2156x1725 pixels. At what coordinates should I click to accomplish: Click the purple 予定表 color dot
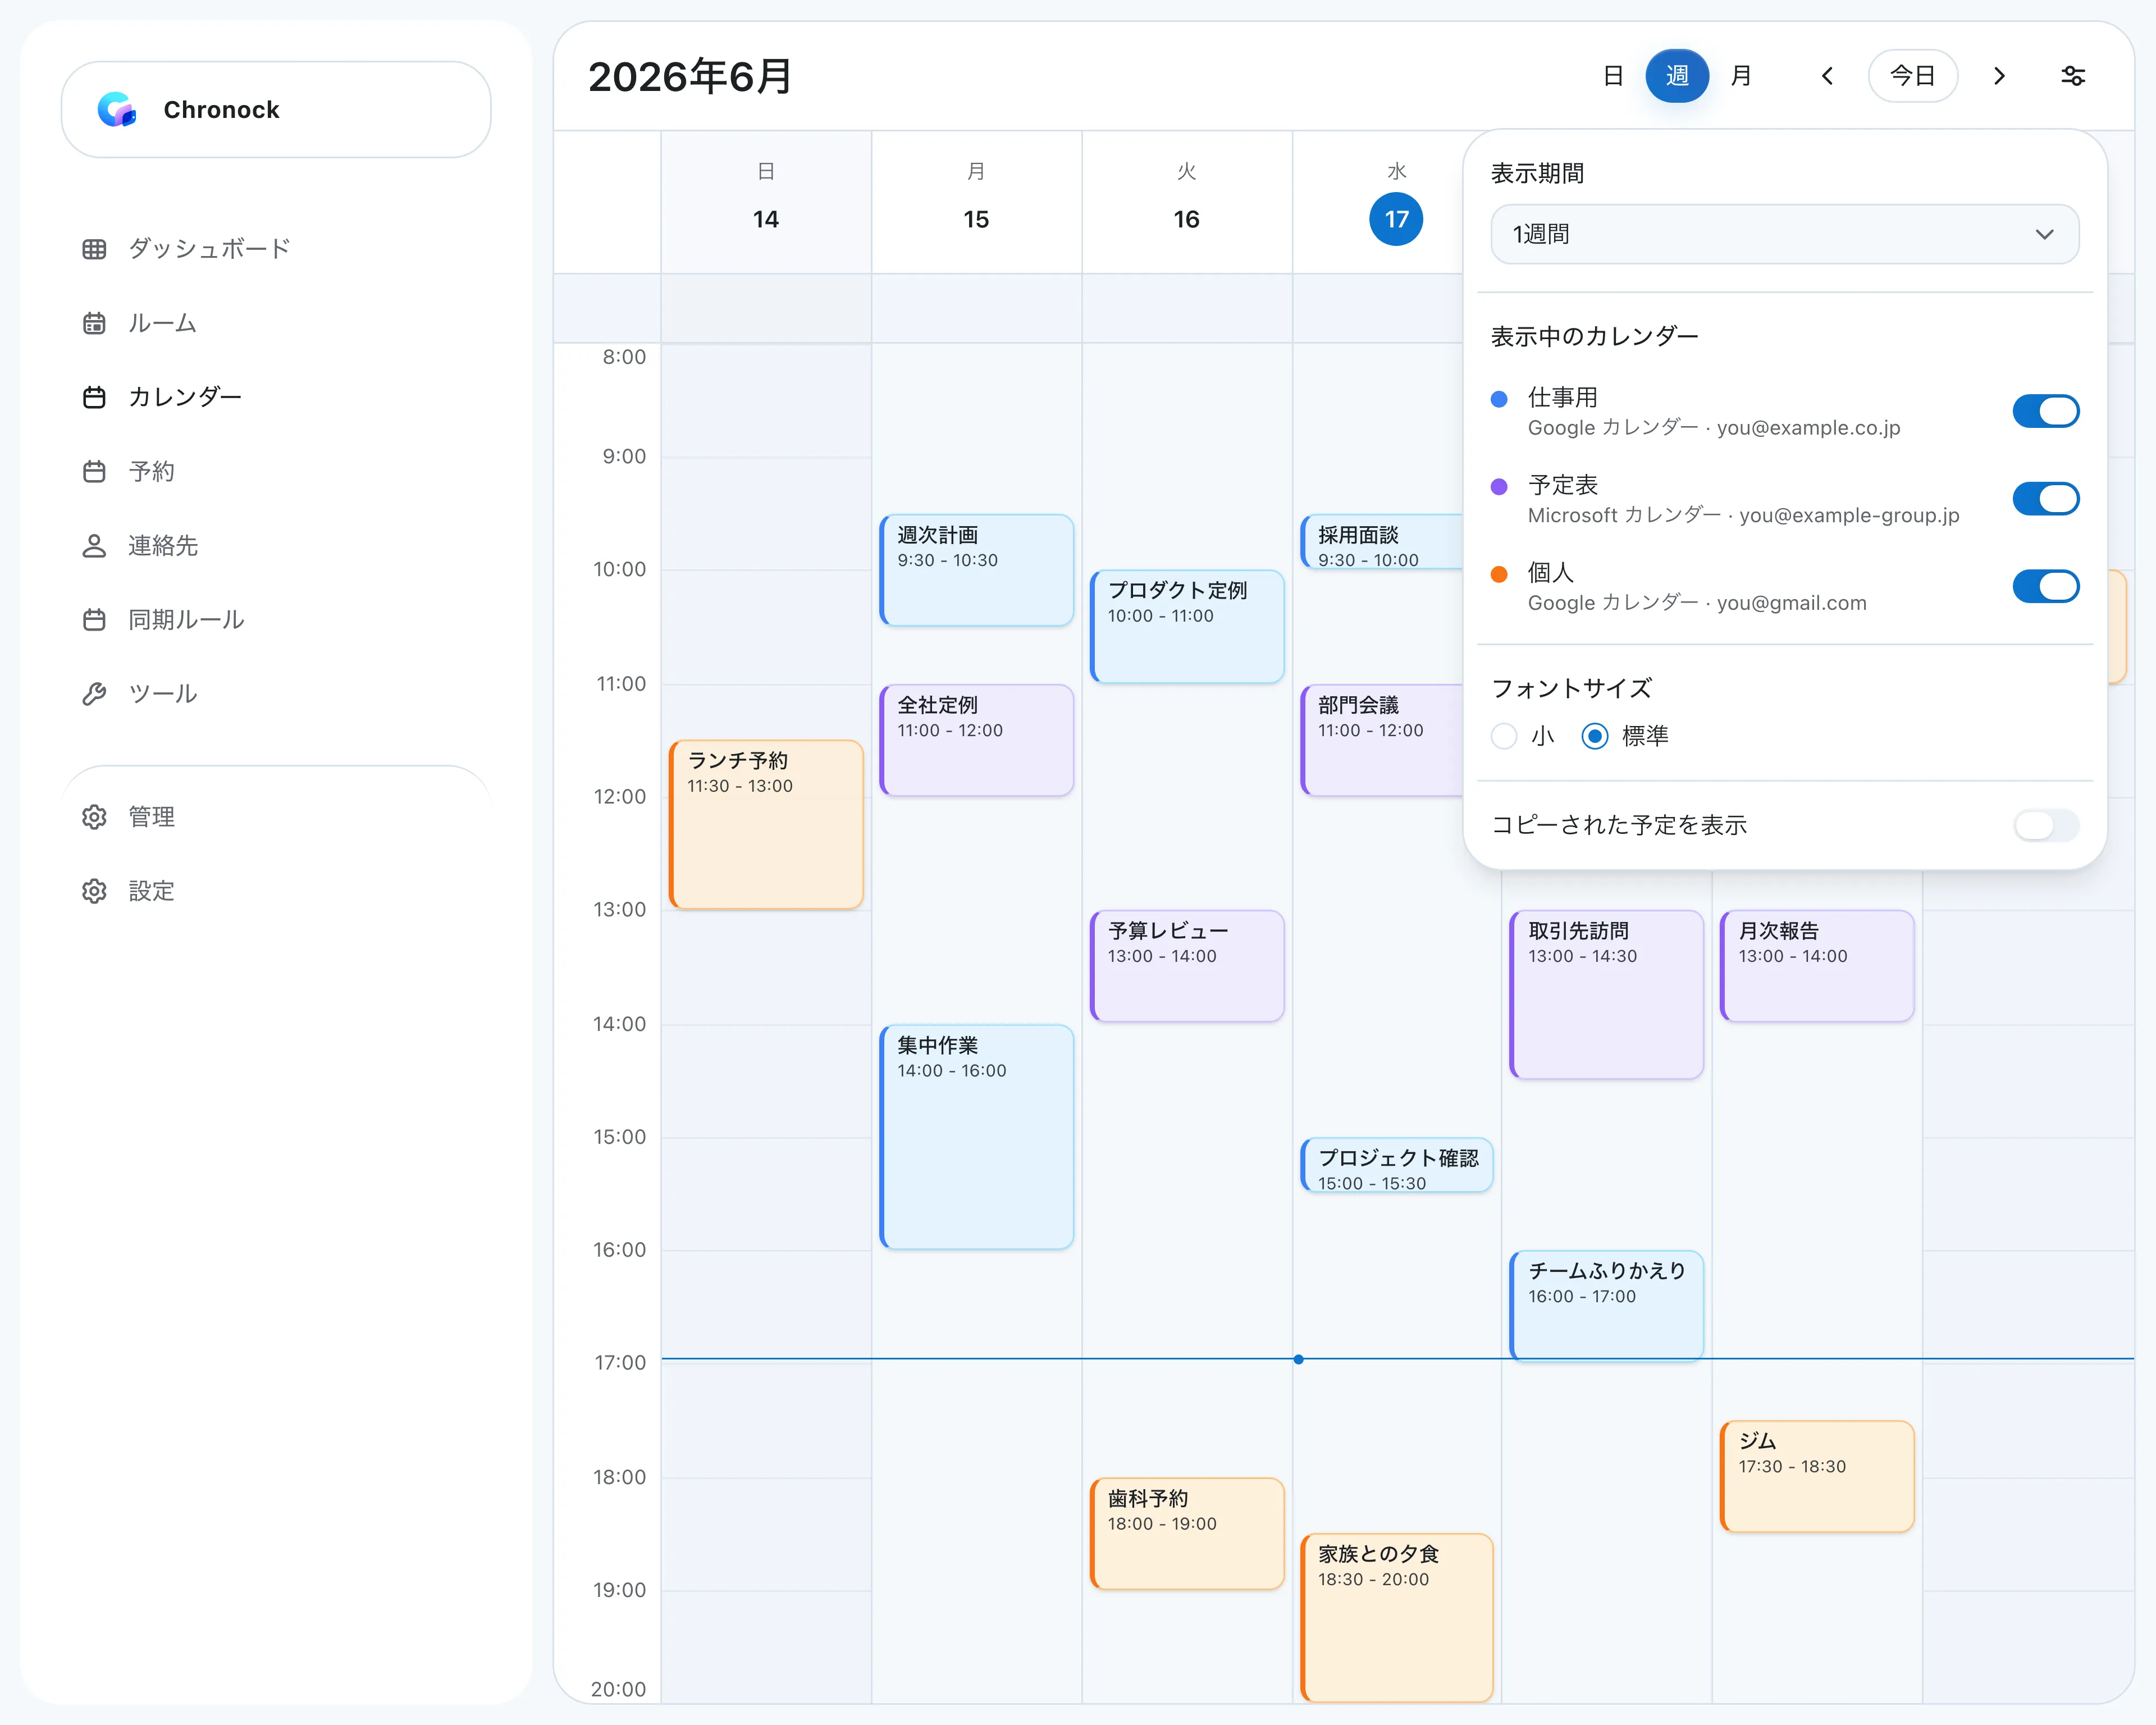click(1499, 487)
